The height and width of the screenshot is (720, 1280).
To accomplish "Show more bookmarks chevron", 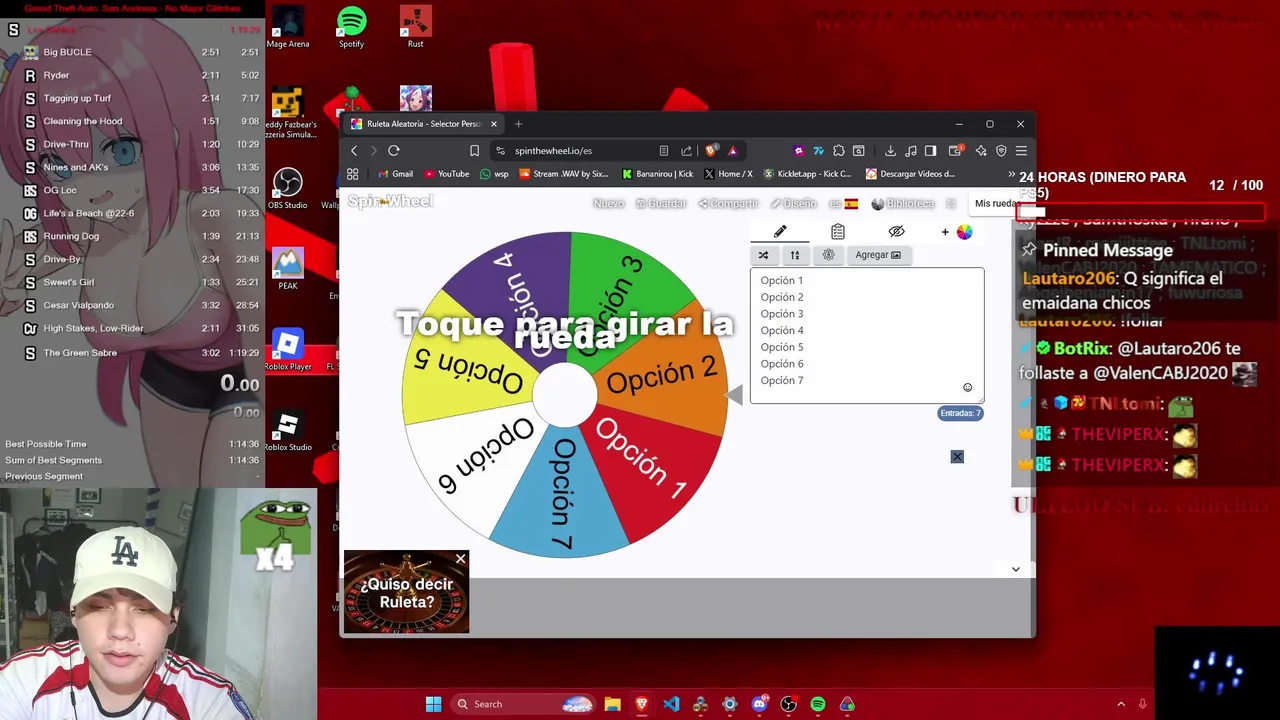I will coord(1011,173).
